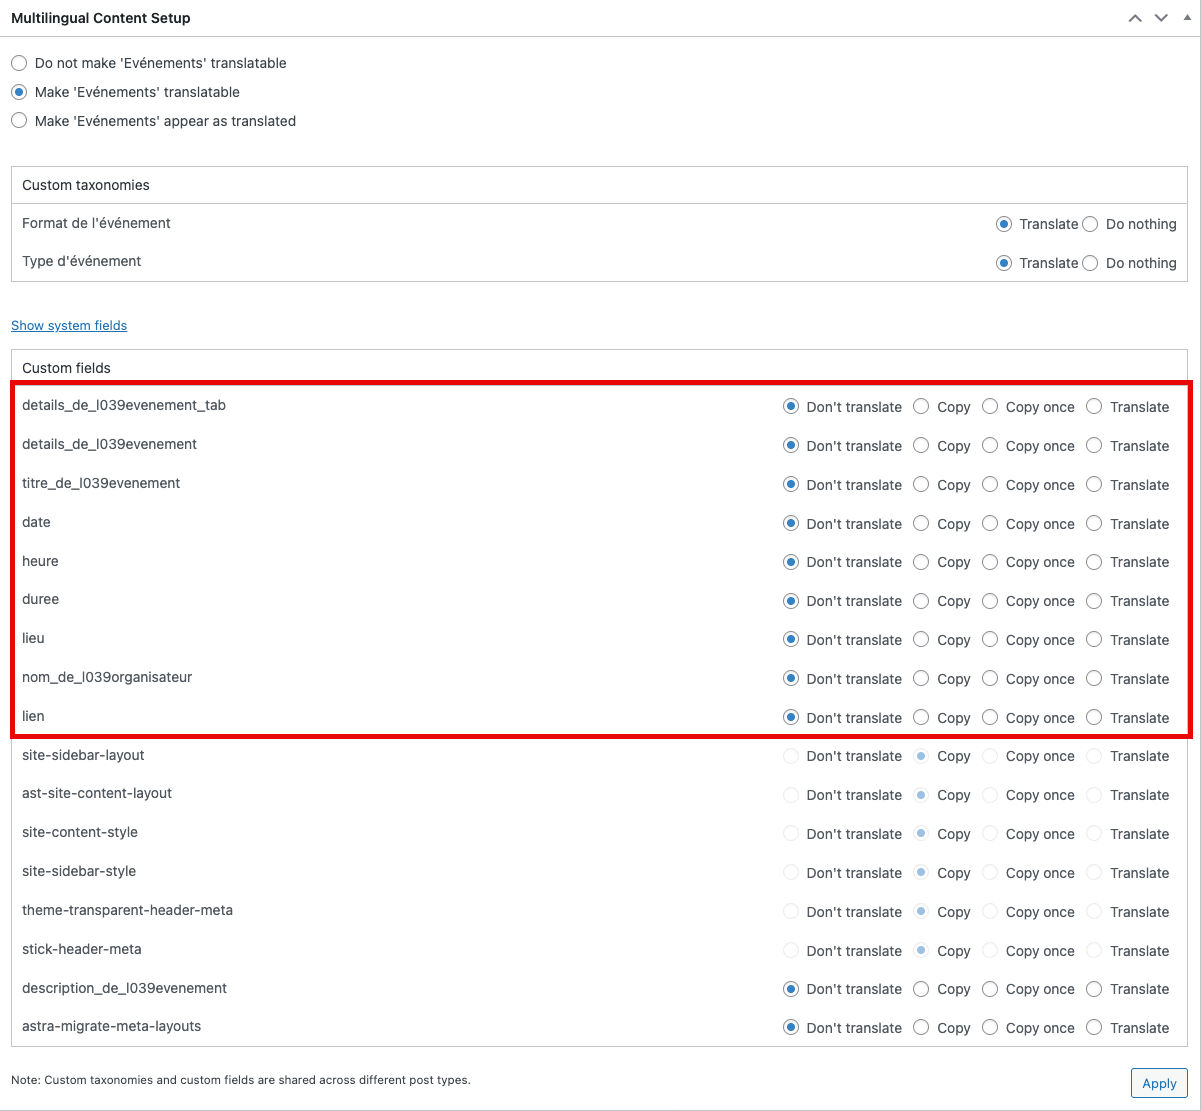The image size is (1201, 1111).
Task: Select Make 'Evénements' translatable option
Action: click(x=19, y=92)
